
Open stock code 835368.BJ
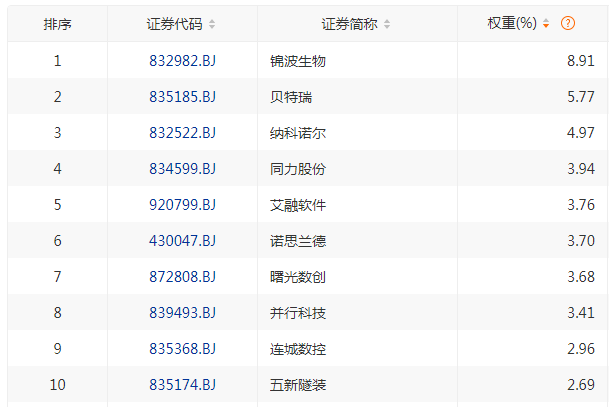point(183,349)
